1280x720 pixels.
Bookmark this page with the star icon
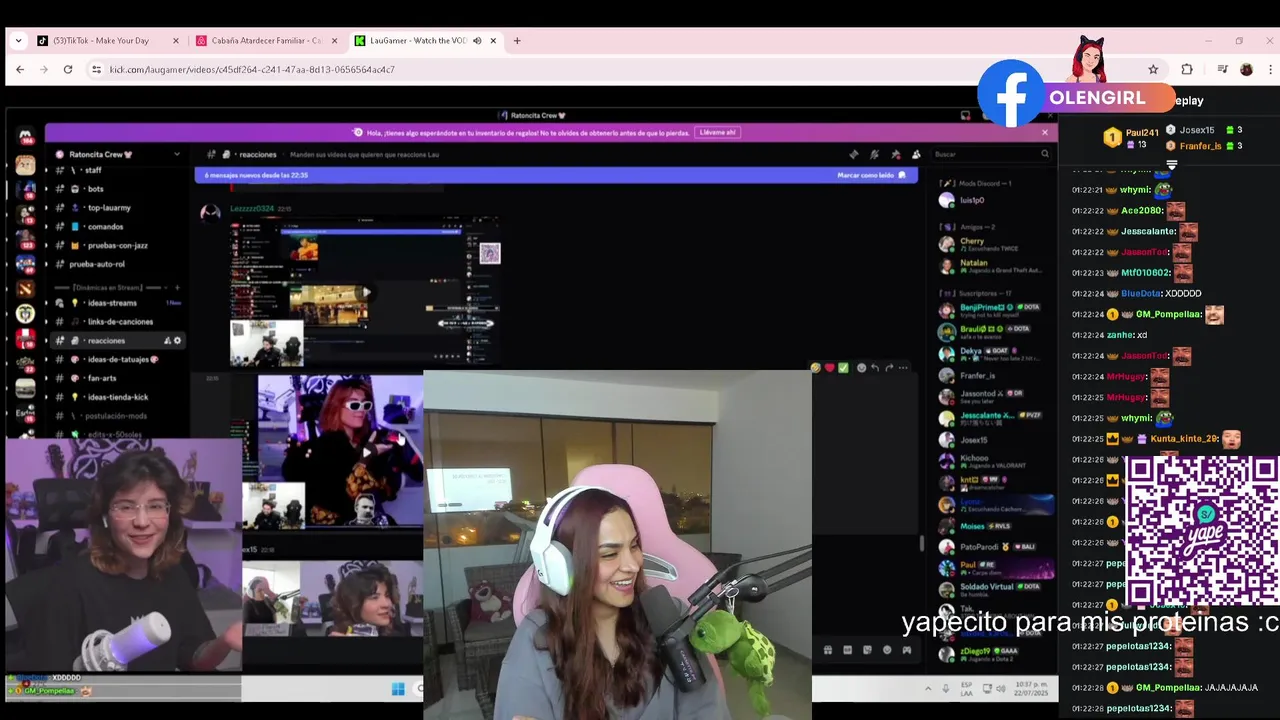1153,69
